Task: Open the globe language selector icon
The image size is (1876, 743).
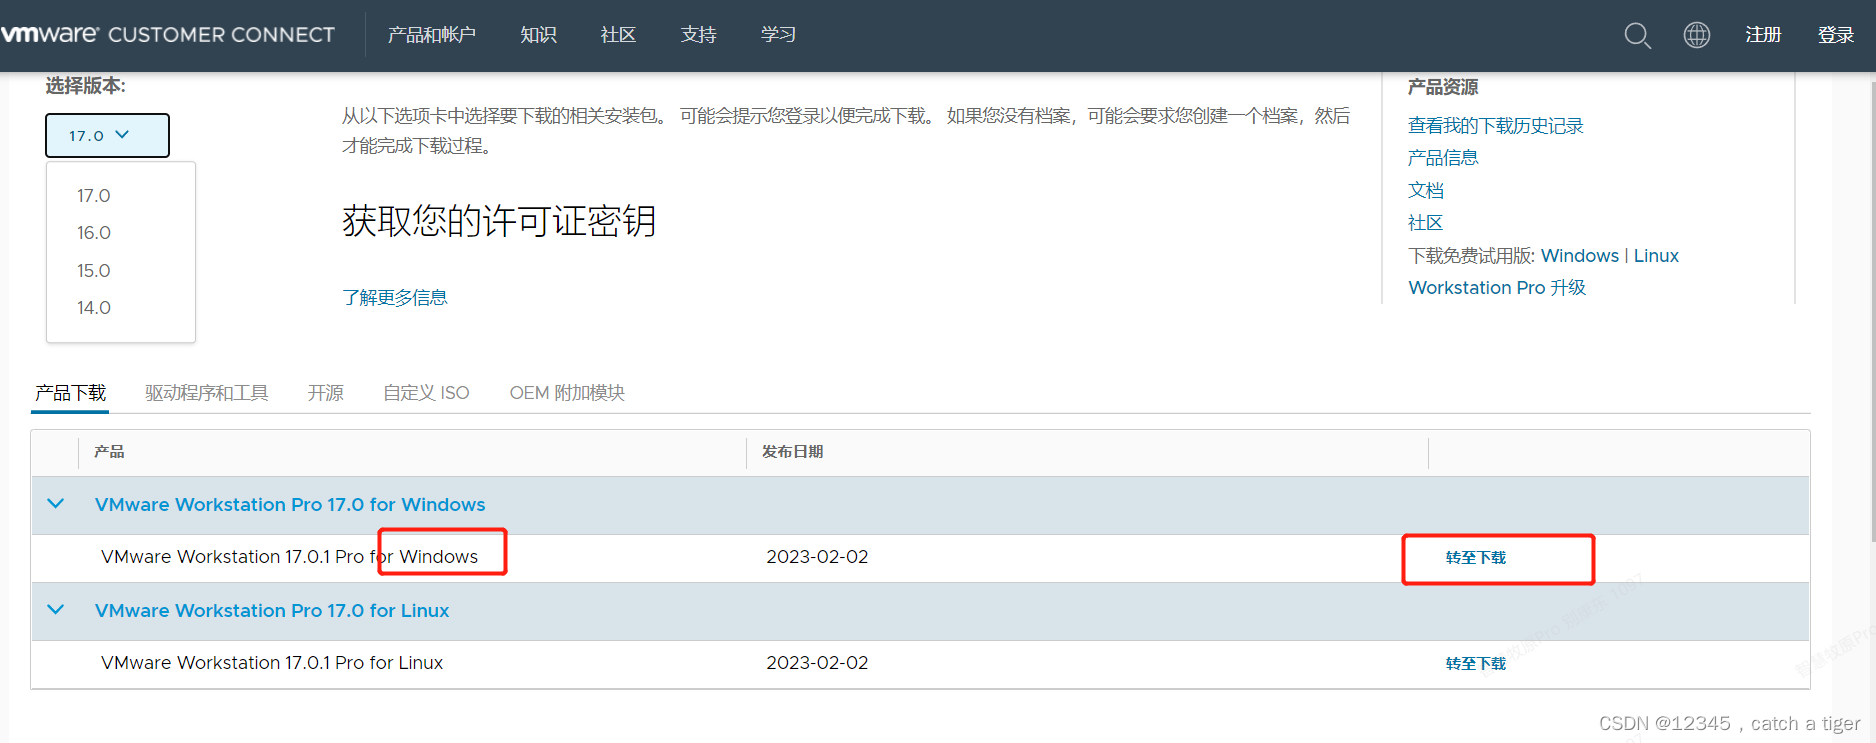Action: tap(1697, 35)
